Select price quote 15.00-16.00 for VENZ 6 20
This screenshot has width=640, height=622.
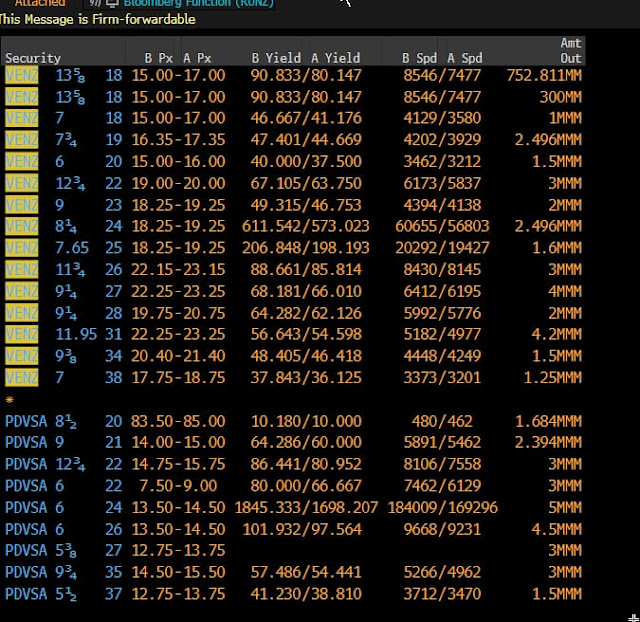[x=178, y=161]
